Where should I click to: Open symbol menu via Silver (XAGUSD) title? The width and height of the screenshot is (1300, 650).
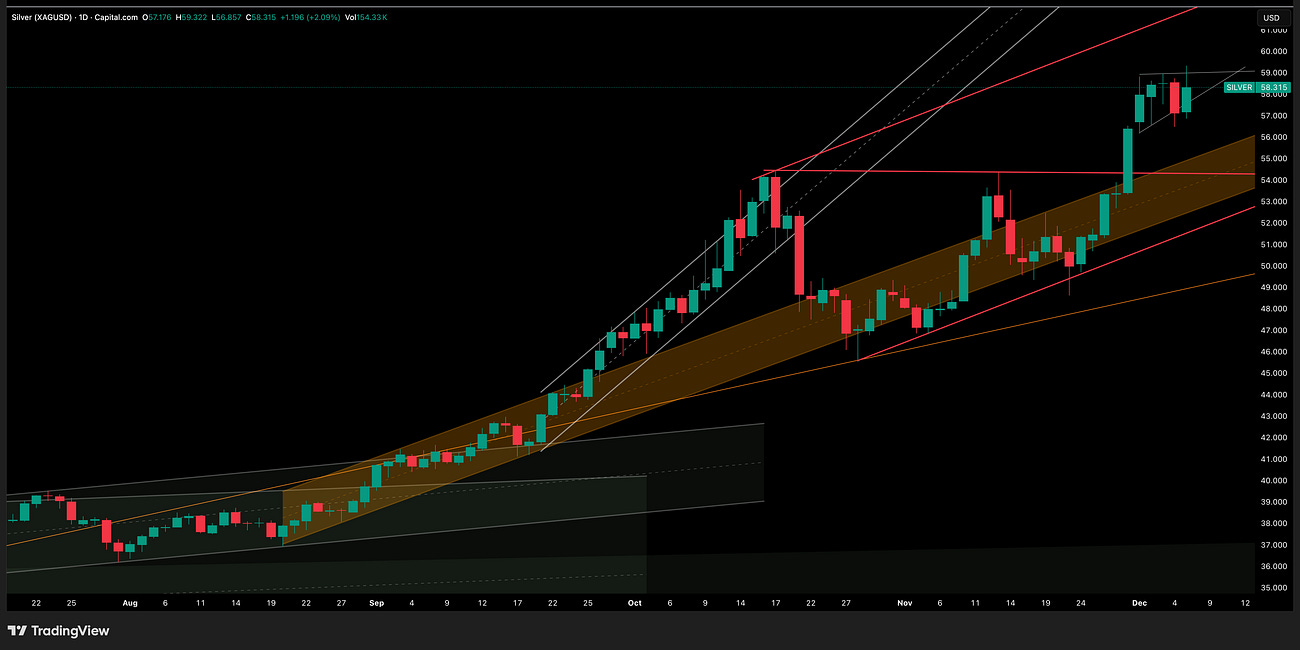click(x=42, y=17)
